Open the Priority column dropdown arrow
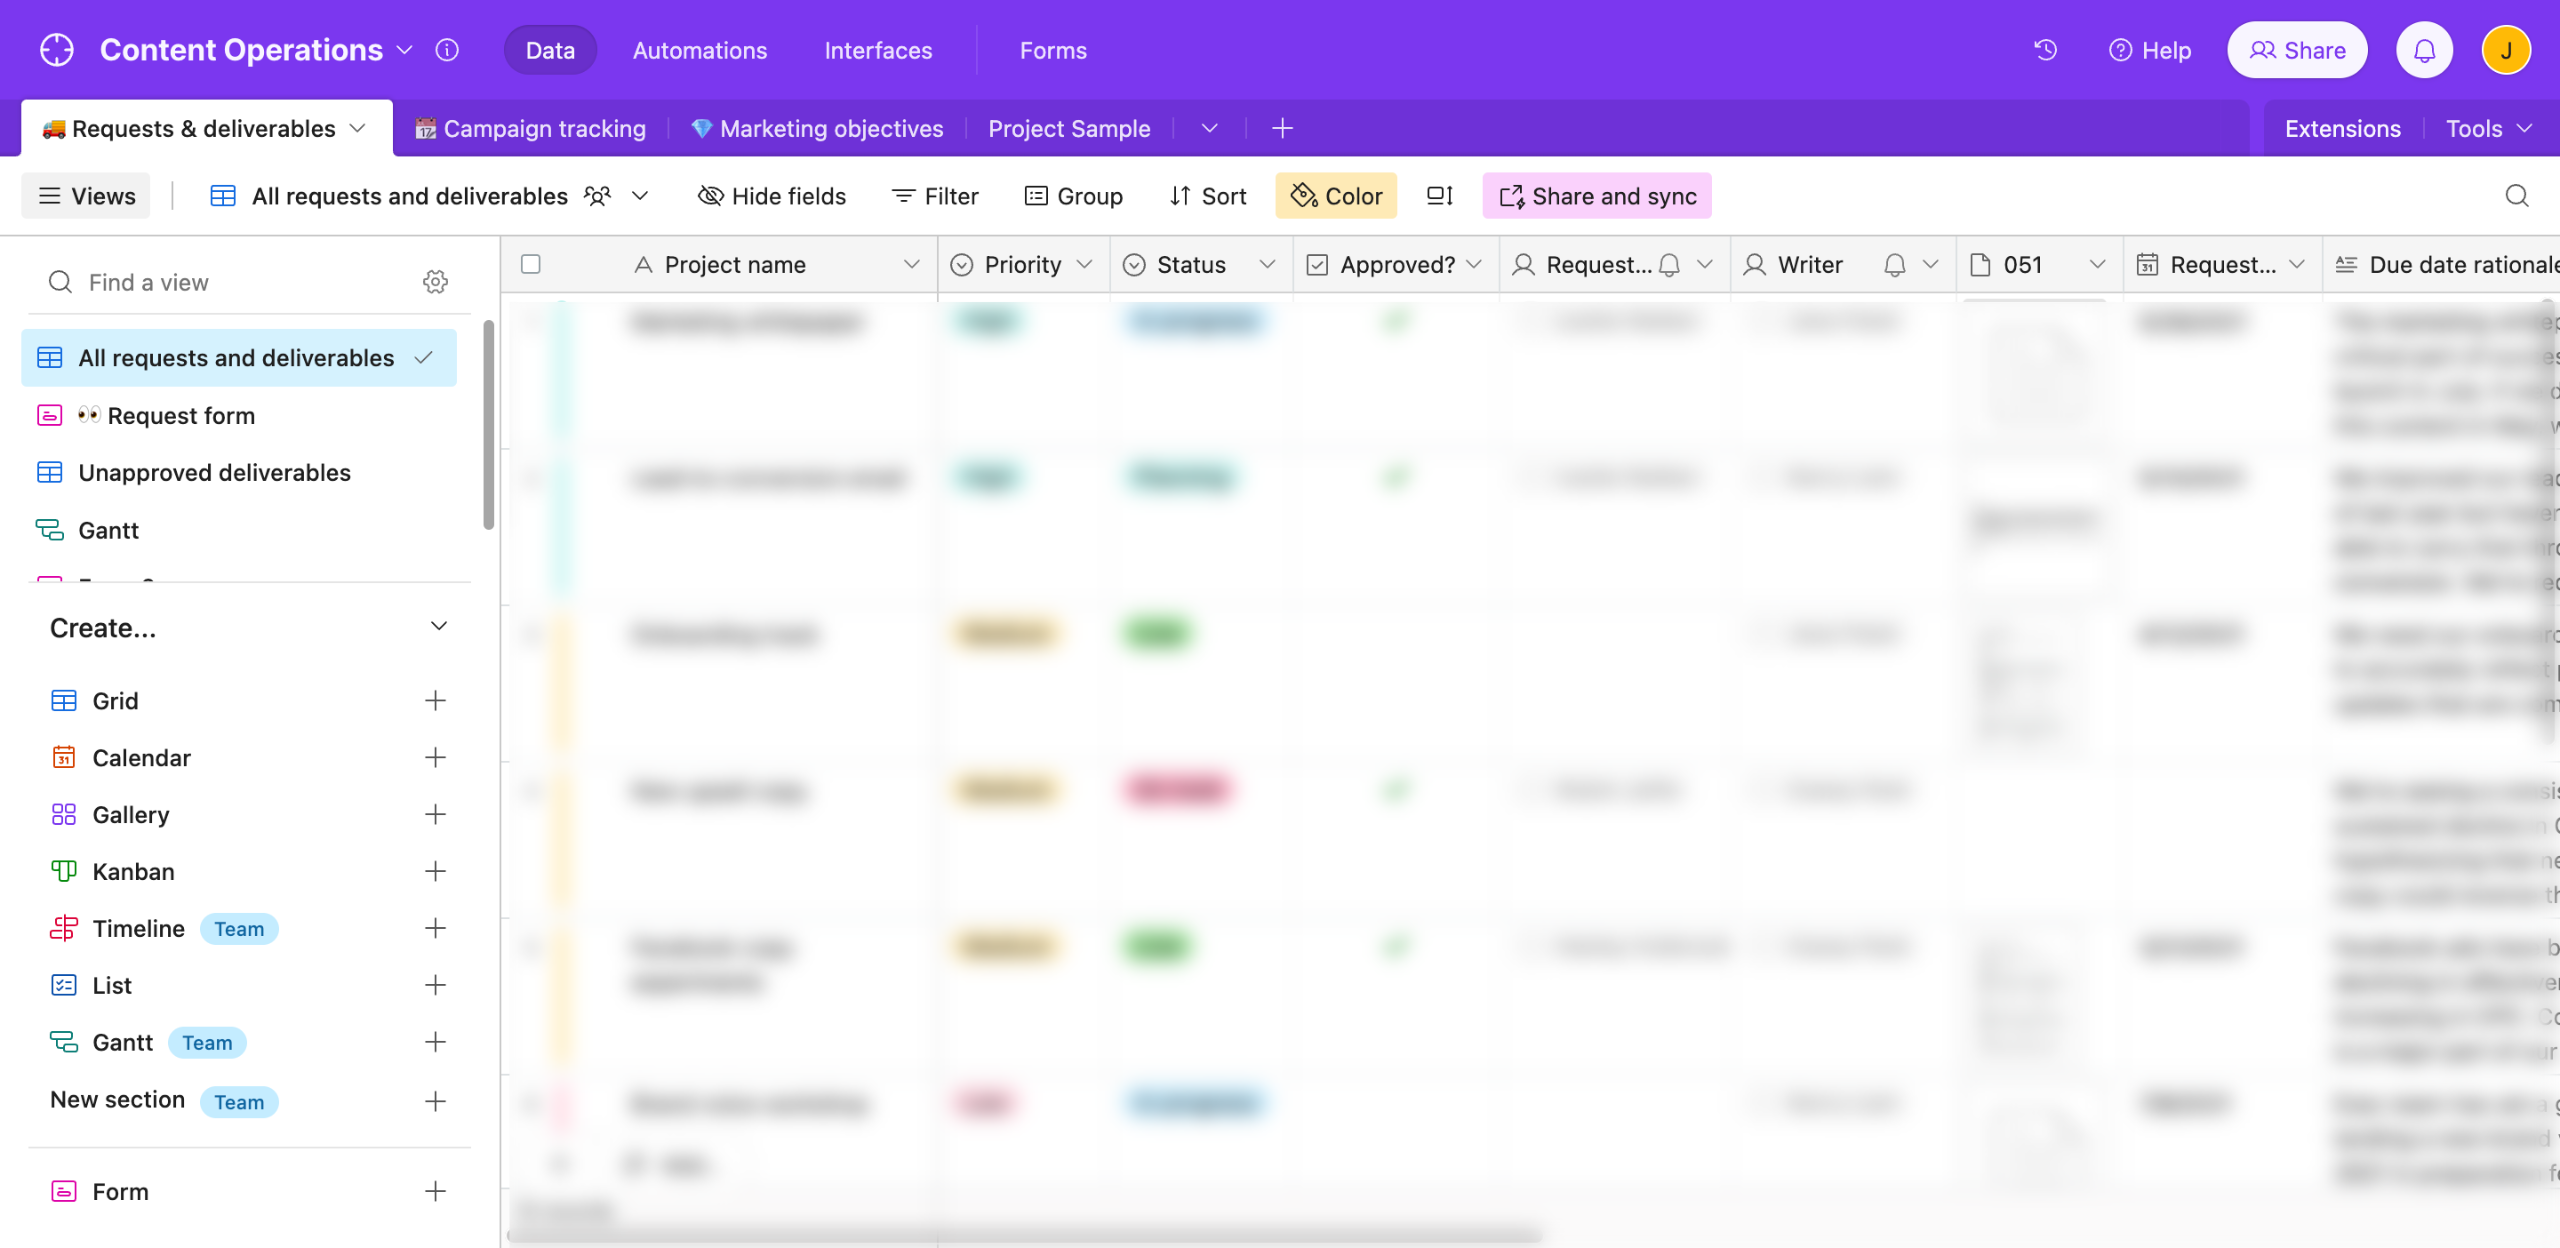 click(x=1085, y=264)
